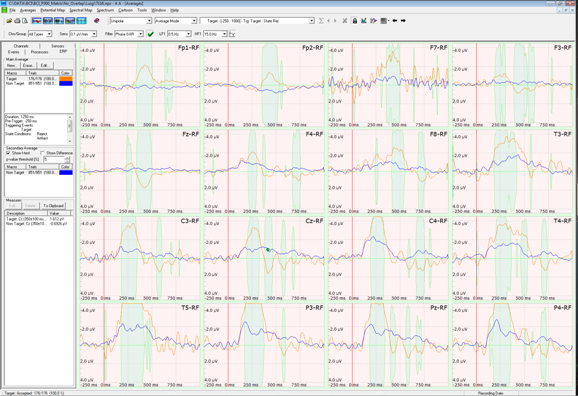Toggle the Show t-test checkbox

pyautogui.click(x=8, y=153)
